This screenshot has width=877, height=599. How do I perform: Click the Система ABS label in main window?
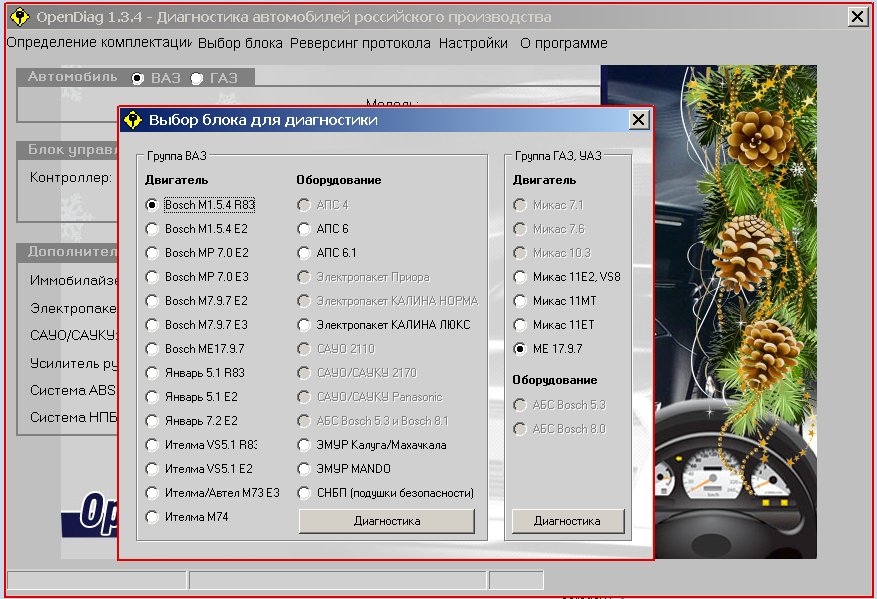coord(73,390)
